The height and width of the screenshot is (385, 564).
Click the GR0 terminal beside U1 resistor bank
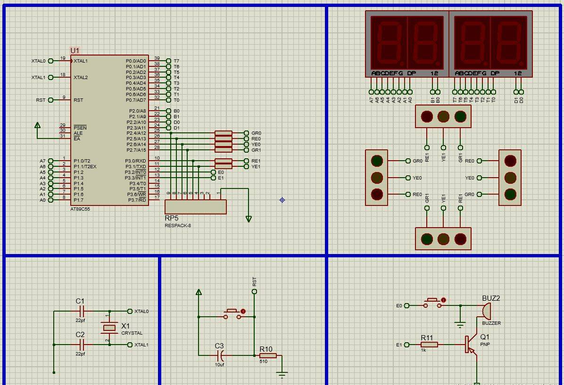pos(246,133)
